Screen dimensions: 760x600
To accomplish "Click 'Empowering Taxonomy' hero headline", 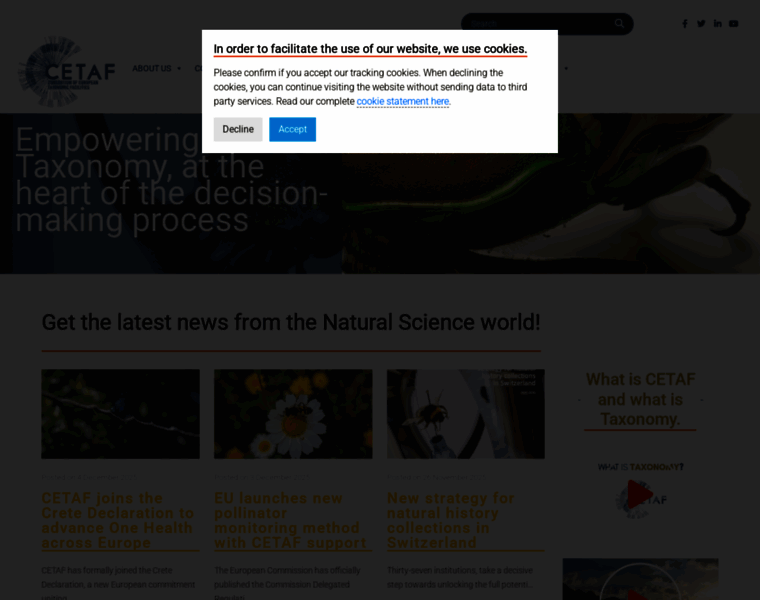I will (x=171, y=180).
